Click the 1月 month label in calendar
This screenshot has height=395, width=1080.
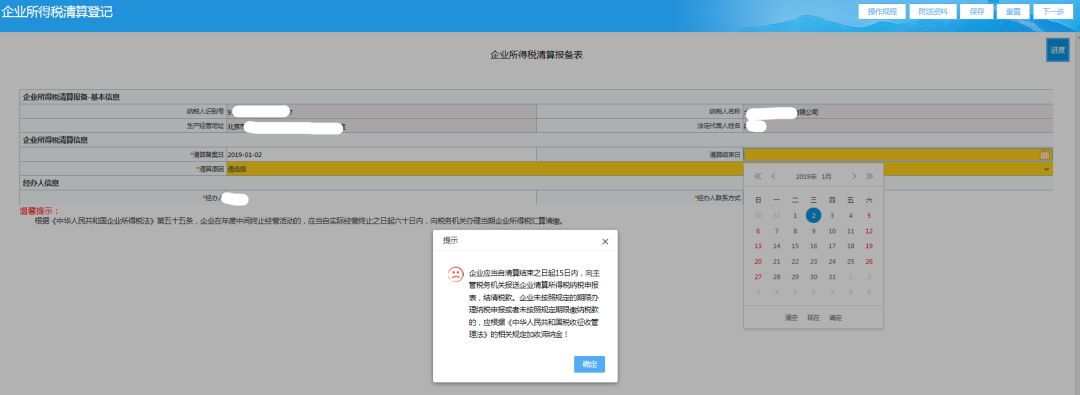click(827, 176)
